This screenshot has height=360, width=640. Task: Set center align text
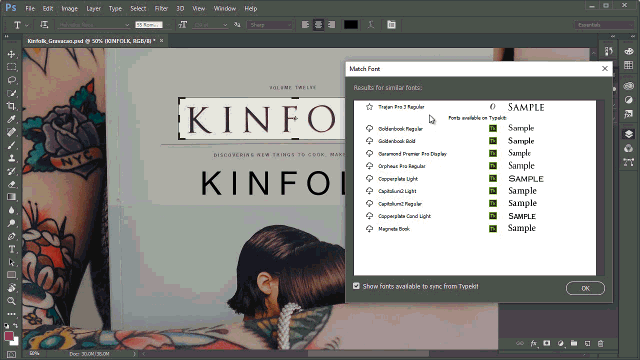tap(318, 25)
